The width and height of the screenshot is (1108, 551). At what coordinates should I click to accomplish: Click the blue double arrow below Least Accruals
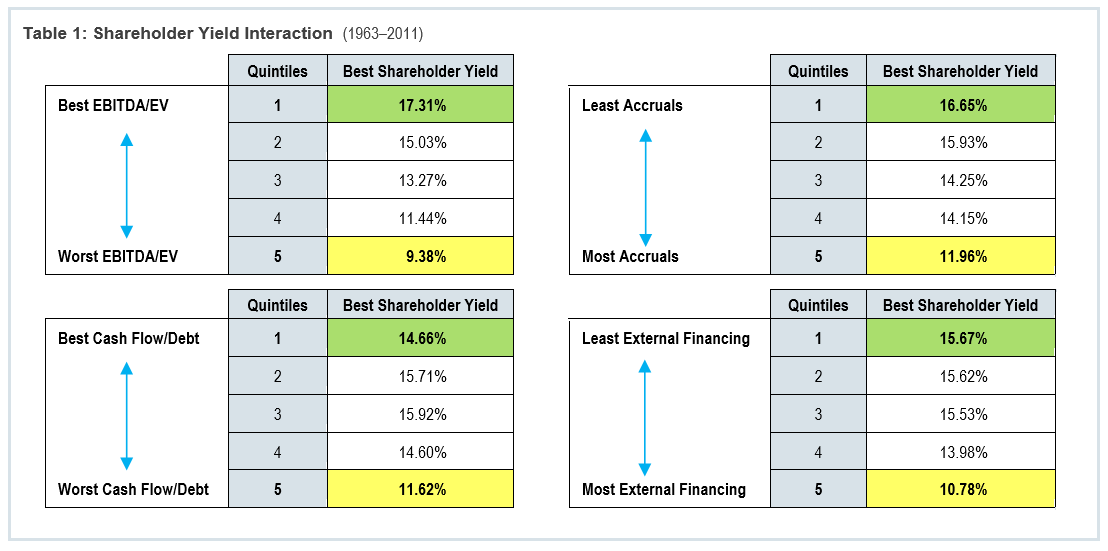pyautogui.click(x=645, y=186)
